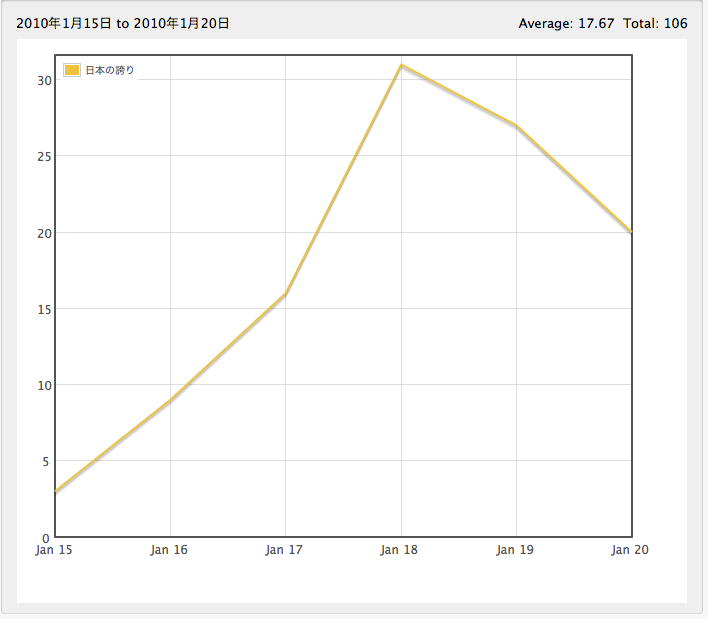
Task: Click the last data point at Jan 20
Action: point(631,232)
